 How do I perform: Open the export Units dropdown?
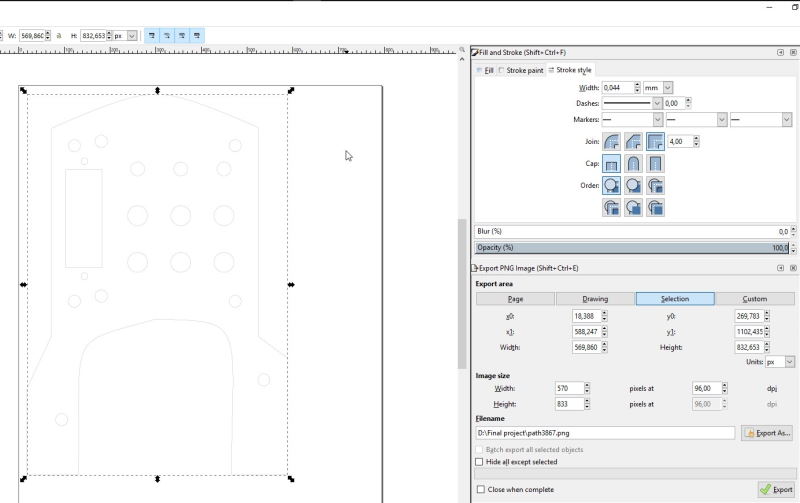click(x=790, y=362)
